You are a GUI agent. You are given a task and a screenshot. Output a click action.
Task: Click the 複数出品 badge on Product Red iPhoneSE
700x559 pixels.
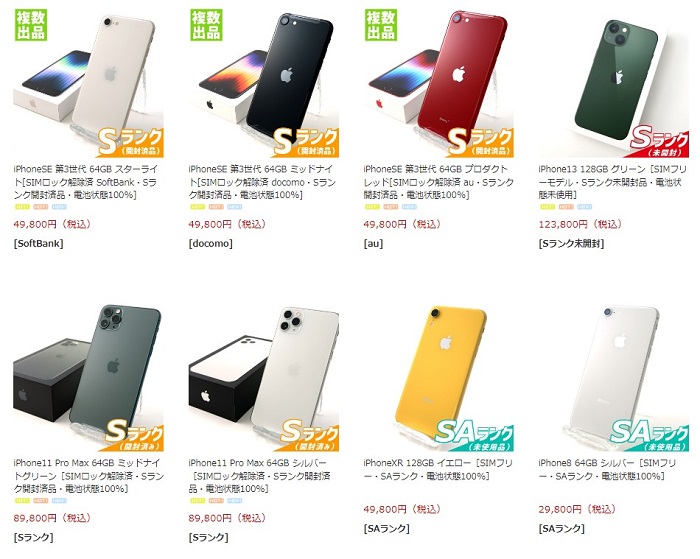coord(381,25)
